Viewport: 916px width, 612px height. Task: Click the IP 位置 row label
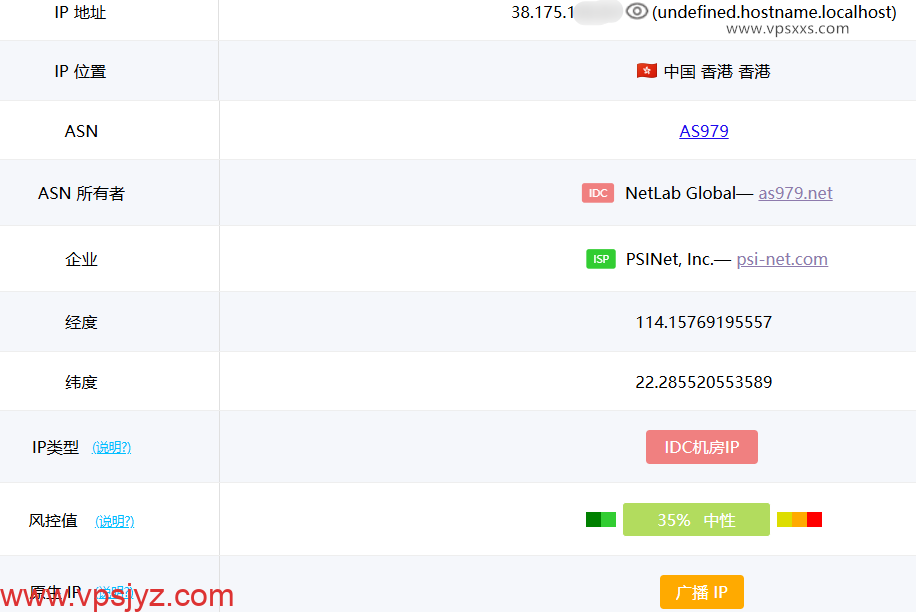pos(80,71)
